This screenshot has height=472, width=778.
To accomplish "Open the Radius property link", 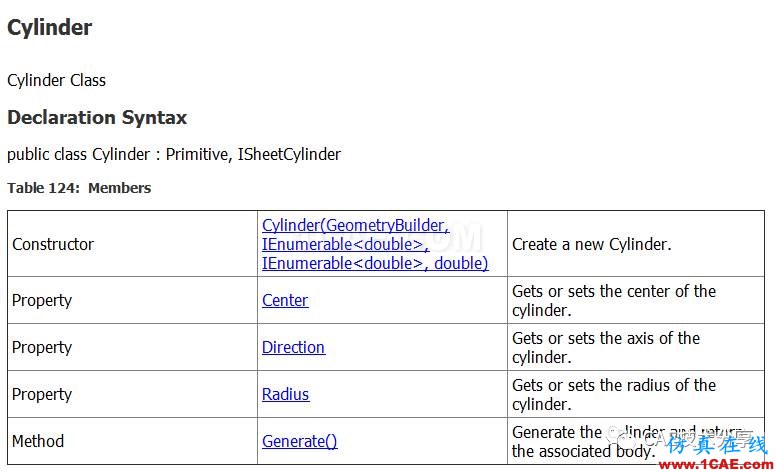I will coord(285,394).
